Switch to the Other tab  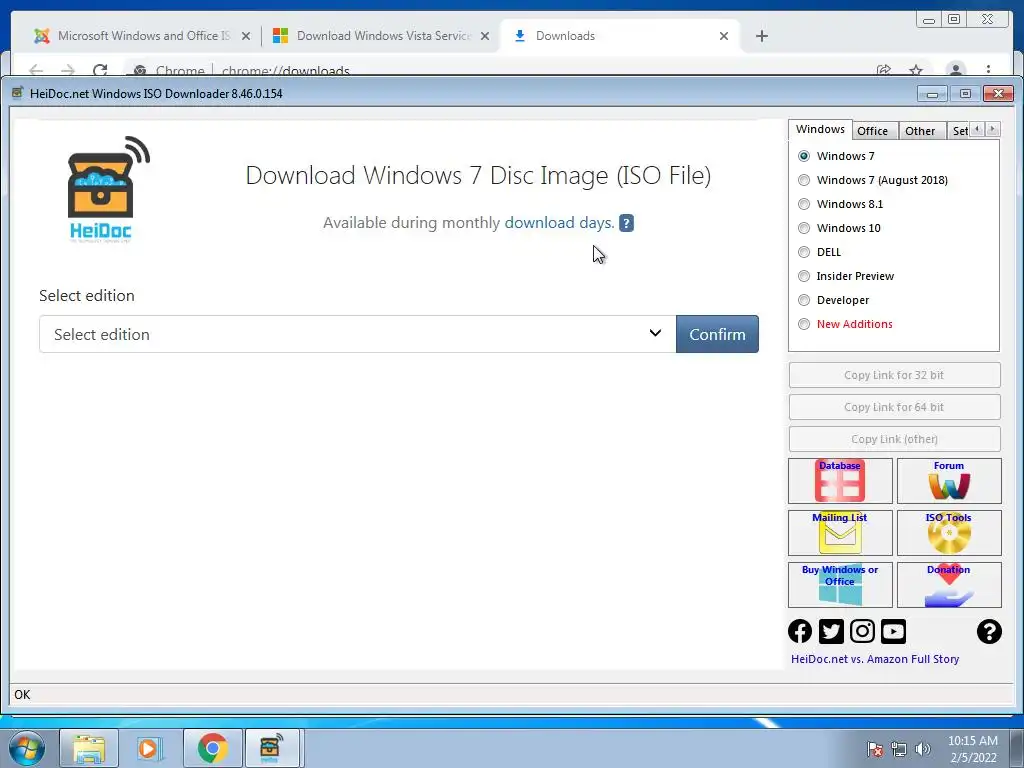[x=920, y=131]
